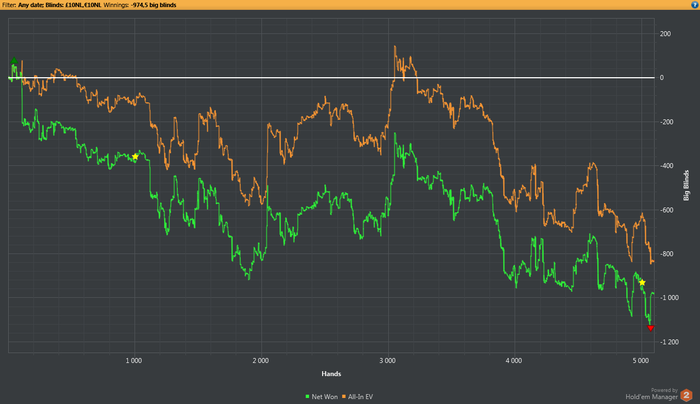Click the '-800' big blinds axis label
Image resolution: width=700 pixels, height=404 pixels.
[667, 254]
